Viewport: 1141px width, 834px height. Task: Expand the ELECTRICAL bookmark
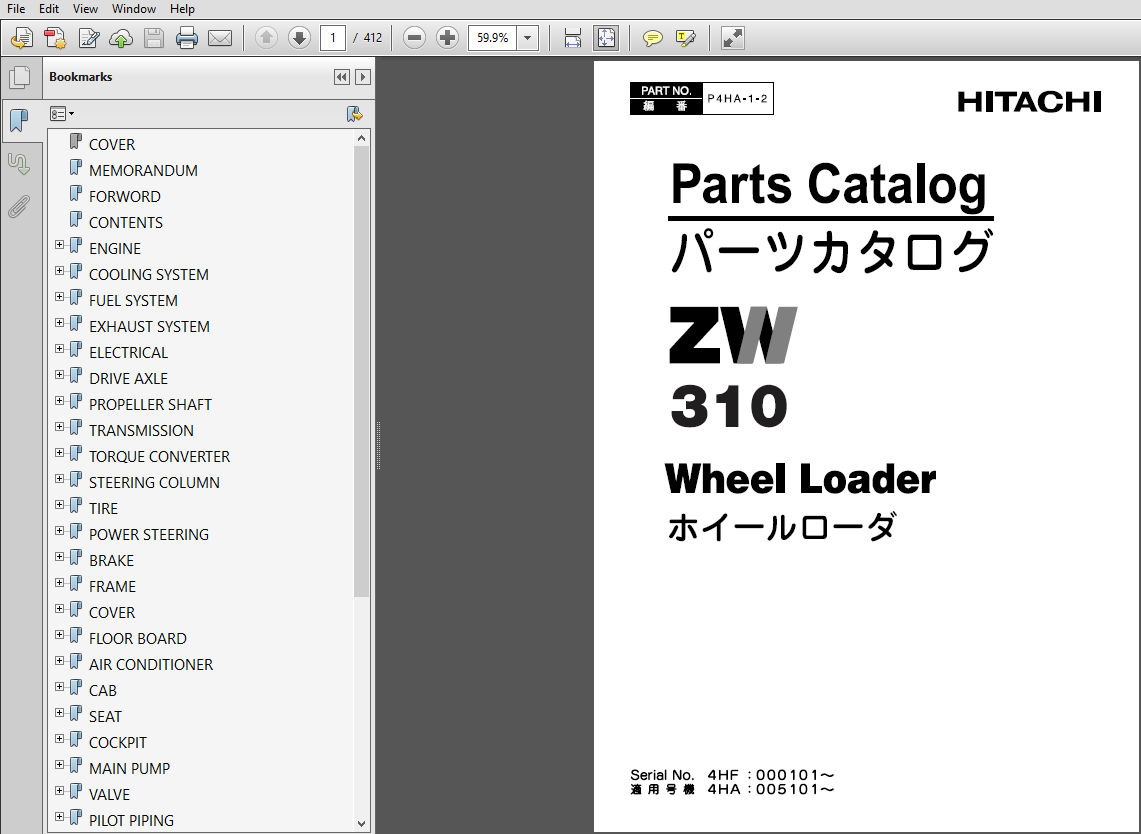coord(60,349)
